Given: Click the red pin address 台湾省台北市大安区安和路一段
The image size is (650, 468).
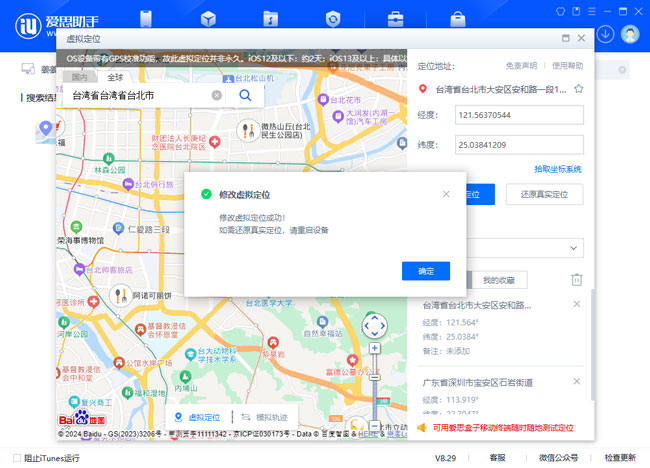Looking at the screenshot, I should pyautogui.click(x=500, y=89).
